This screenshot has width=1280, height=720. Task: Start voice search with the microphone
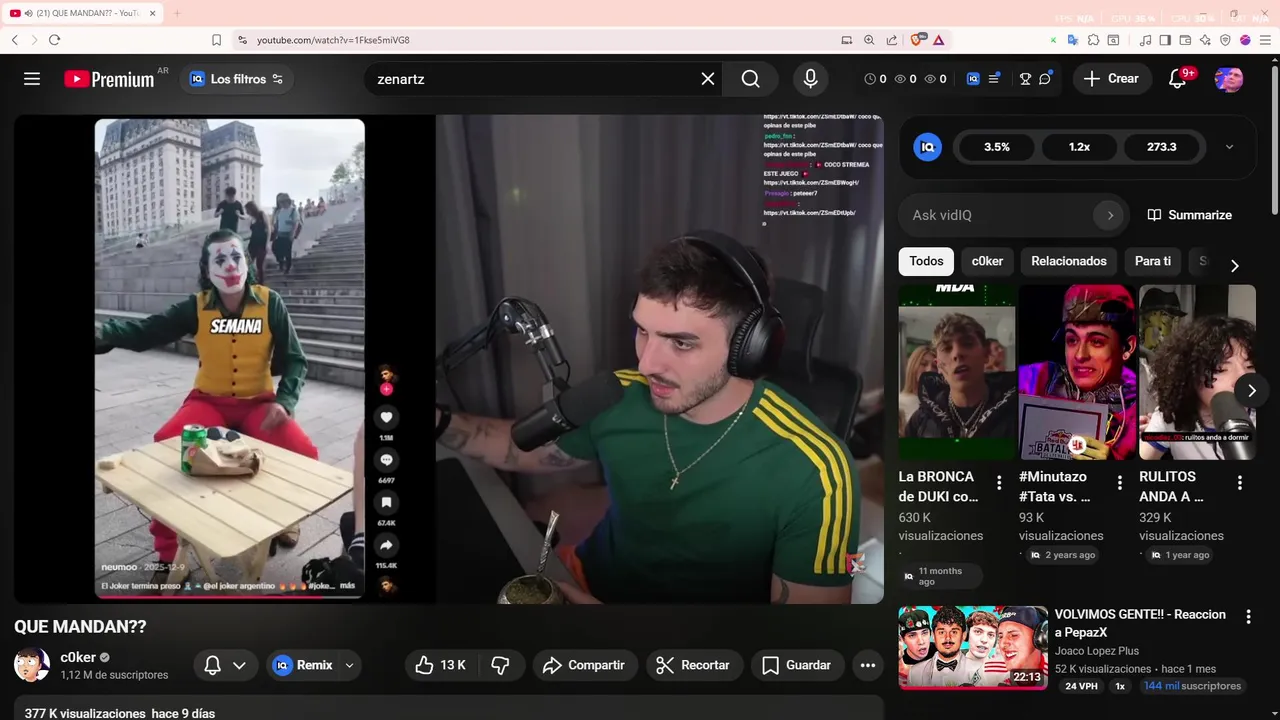pyautogui.click(x=811, y=79)
